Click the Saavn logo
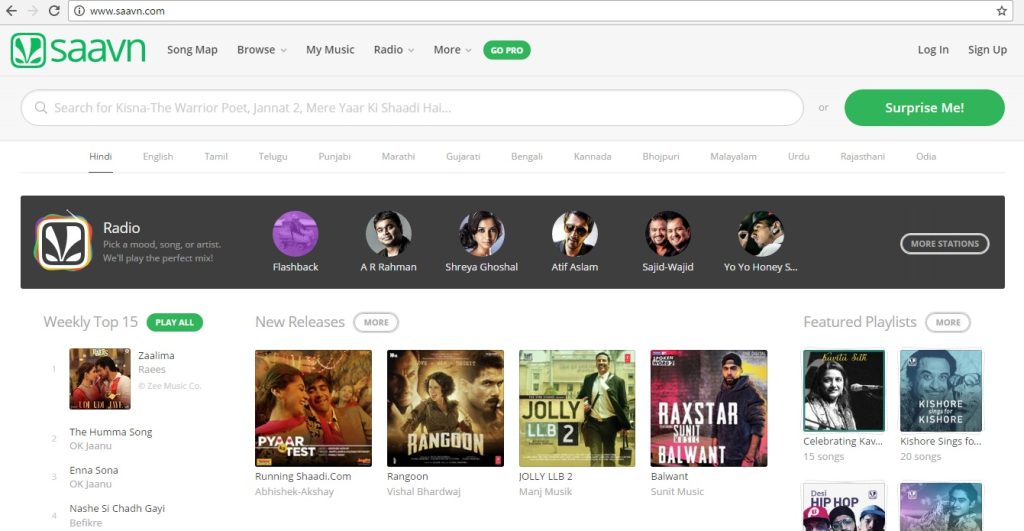This screenshot has width=1024, height=531. tap(78, 50)
